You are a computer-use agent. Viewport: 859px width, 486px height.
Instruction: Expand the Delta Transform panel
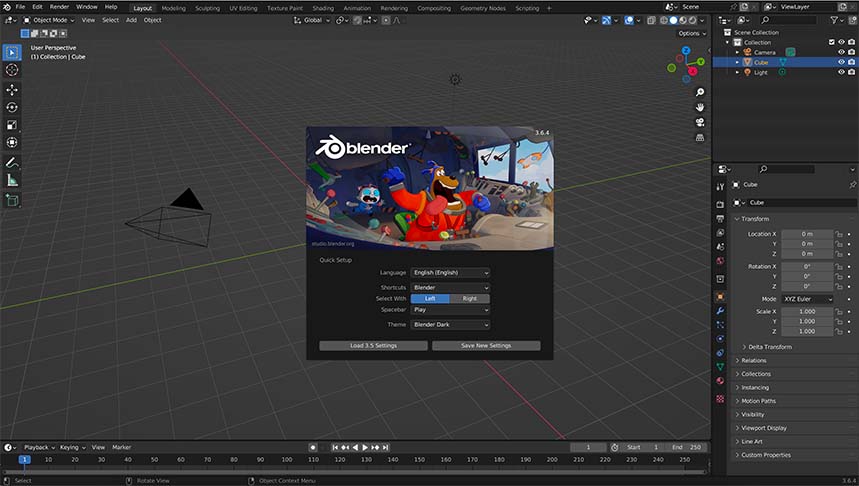[x=770, y=347]
